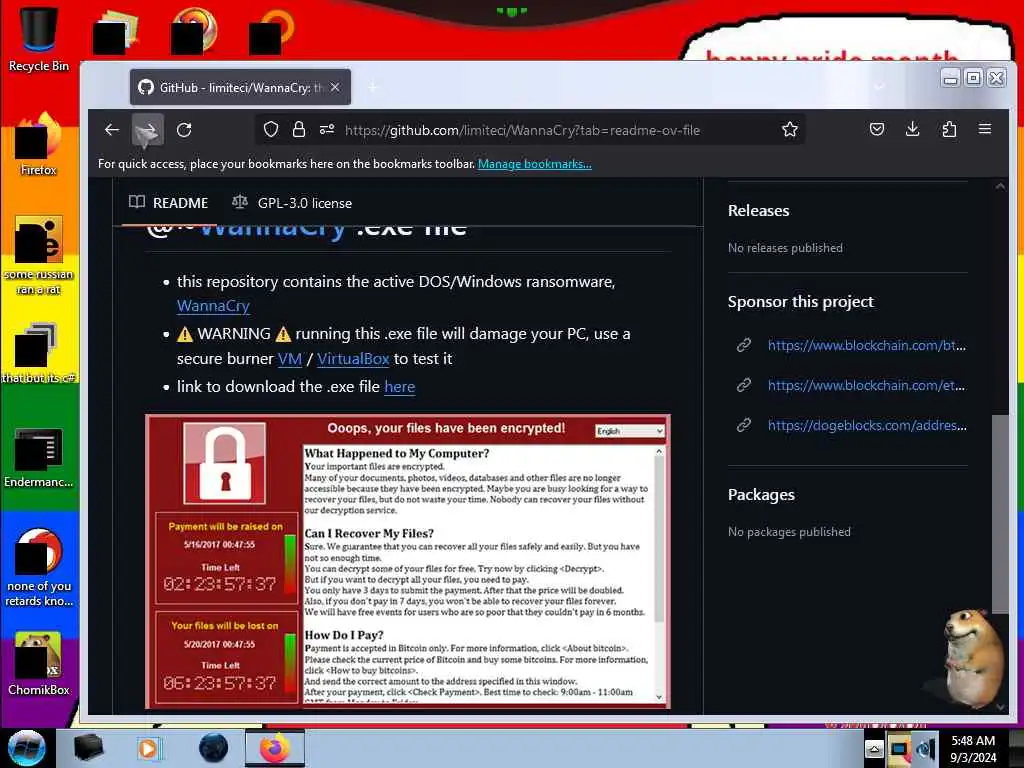Image resolution: width=1024 pixels, height=768 pixels.
Task: Open the Firefox downloads panel
Action: coord(912,129)
